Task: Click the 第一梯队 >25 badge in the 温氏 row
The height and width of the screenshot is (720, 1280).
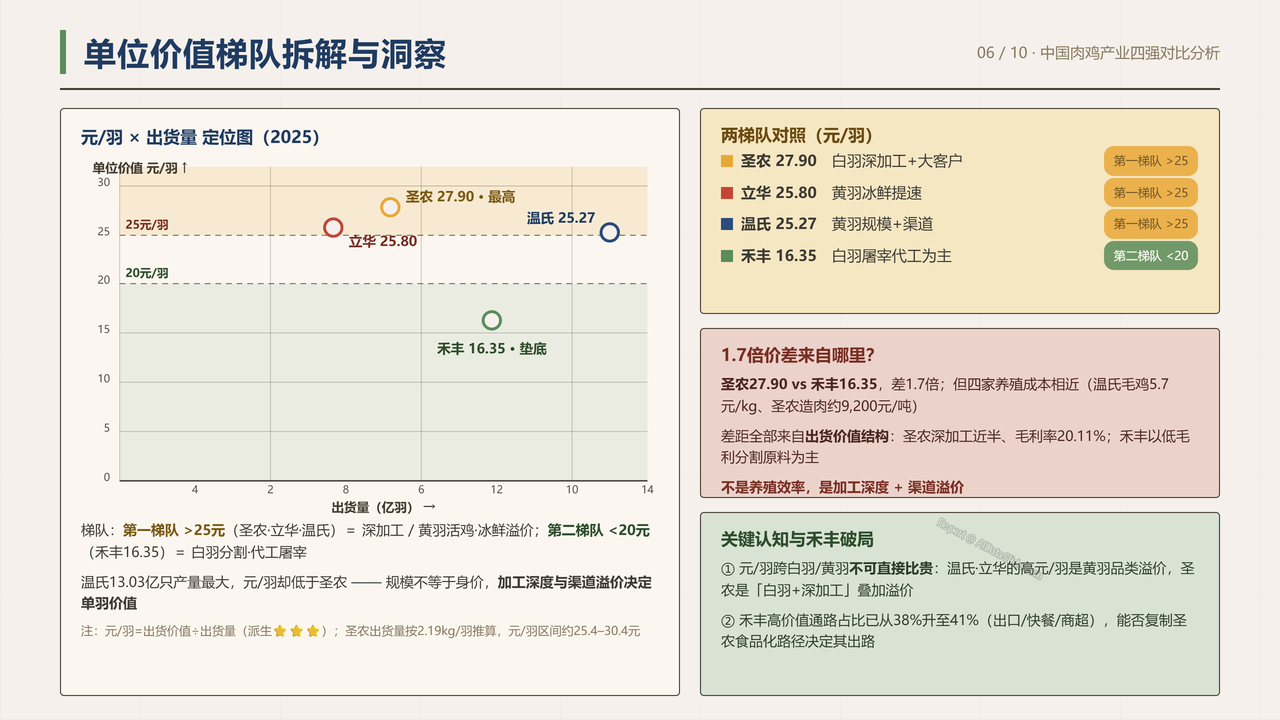Action: point(1151,224)
